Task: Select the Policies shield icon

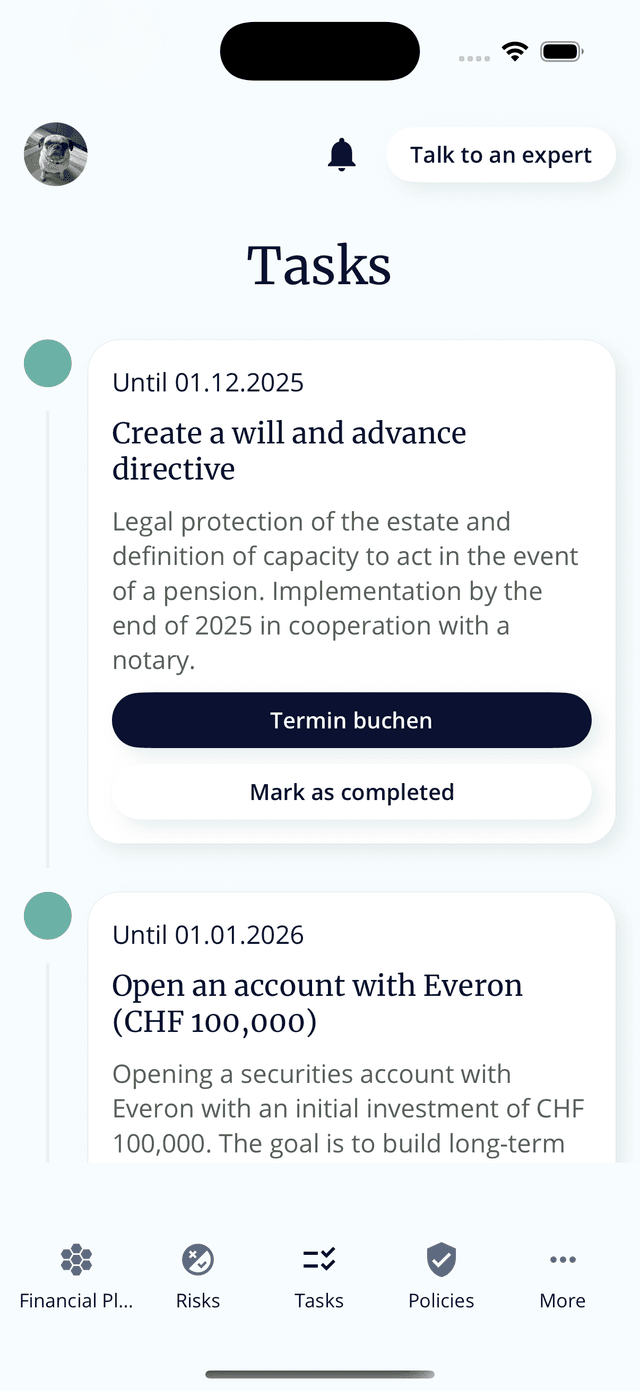Action: coord(440,1259)
